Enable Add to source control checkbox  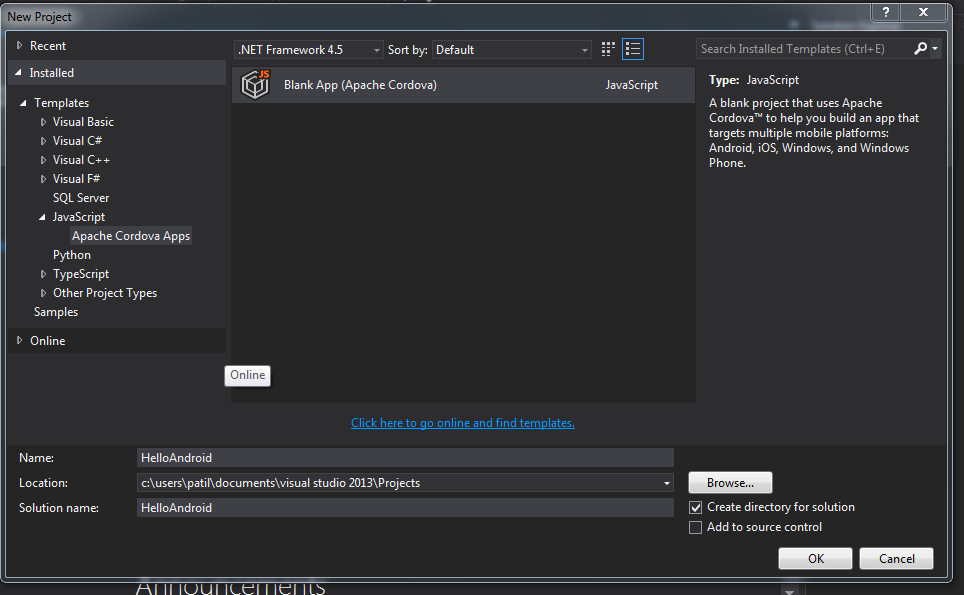(x=695, y=527)
